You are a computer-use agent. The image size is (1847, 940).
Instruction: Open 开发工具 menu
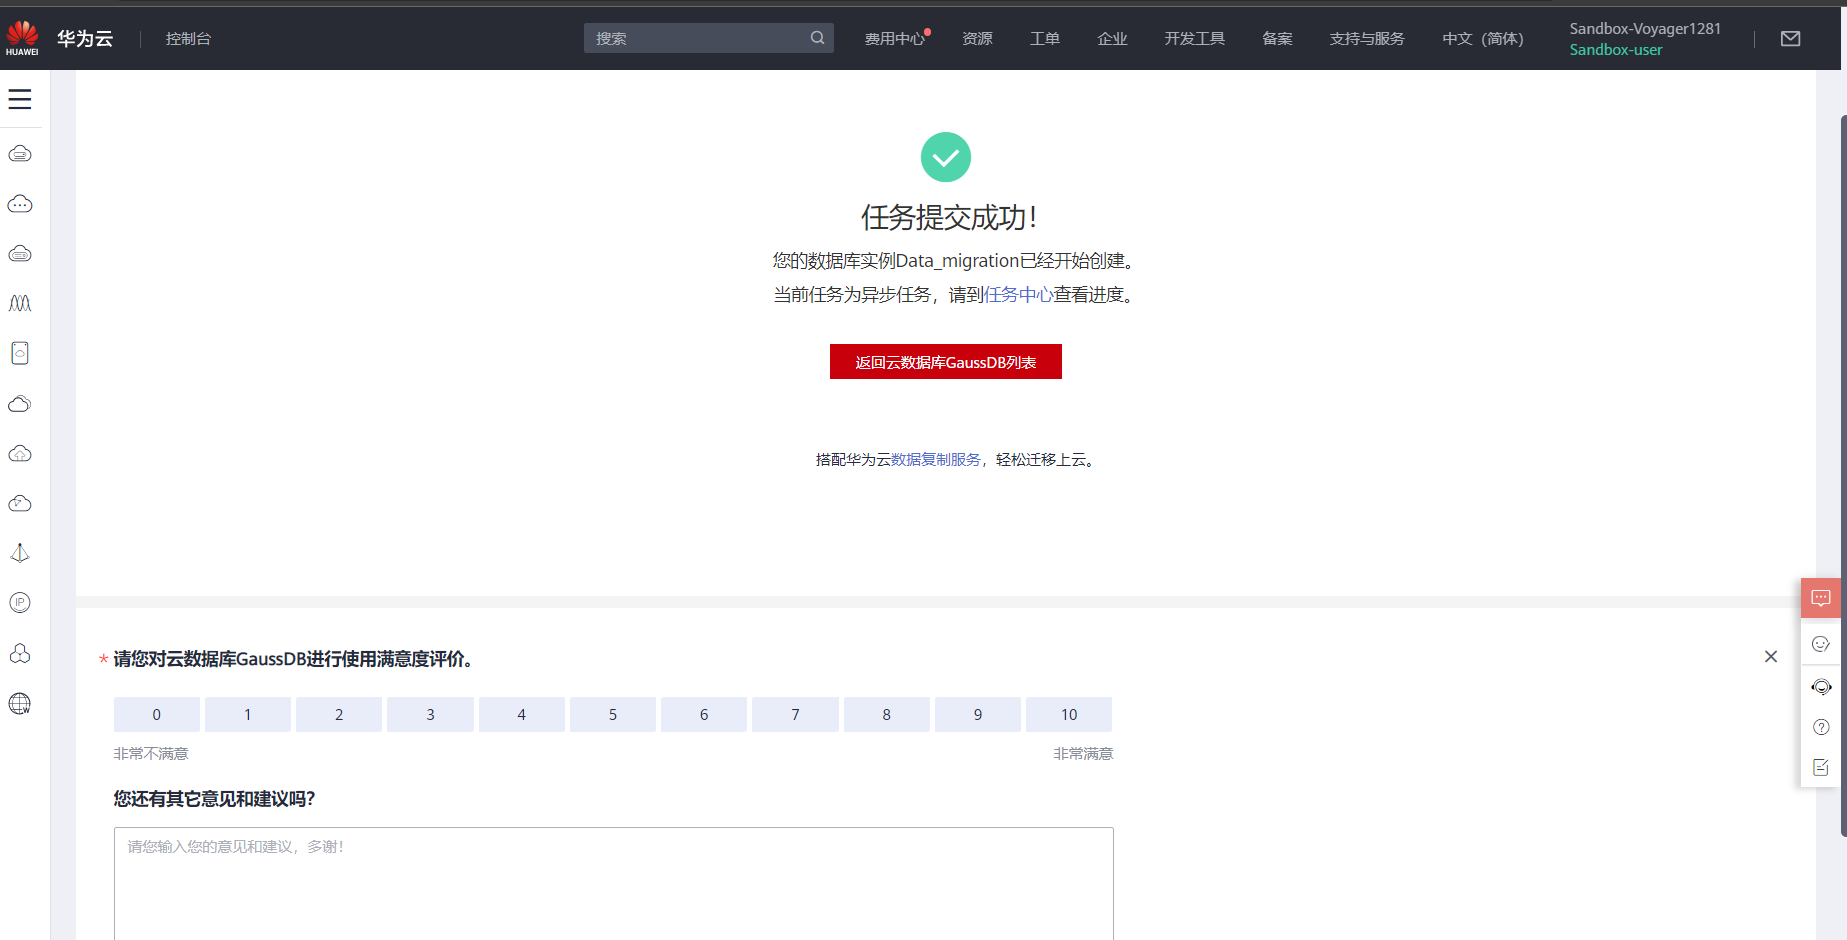click(x=1194, y=39)
